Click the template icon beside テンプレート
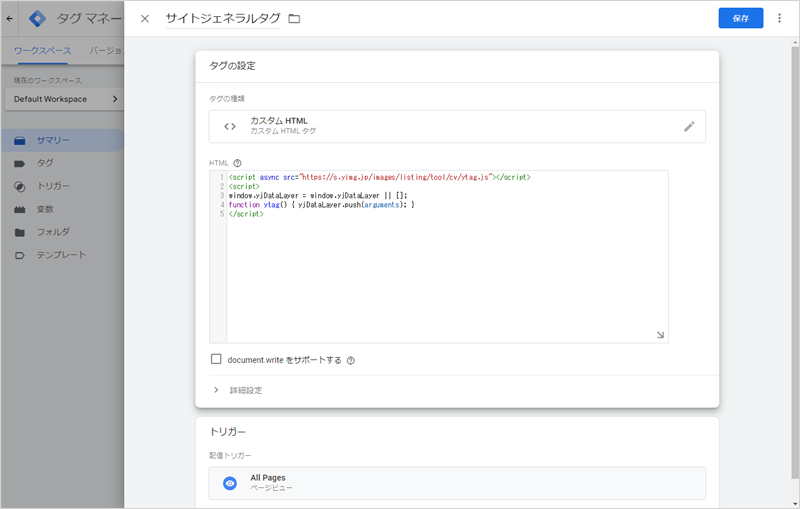The width and height of the screenshot is (800, 509). (19, 256)
